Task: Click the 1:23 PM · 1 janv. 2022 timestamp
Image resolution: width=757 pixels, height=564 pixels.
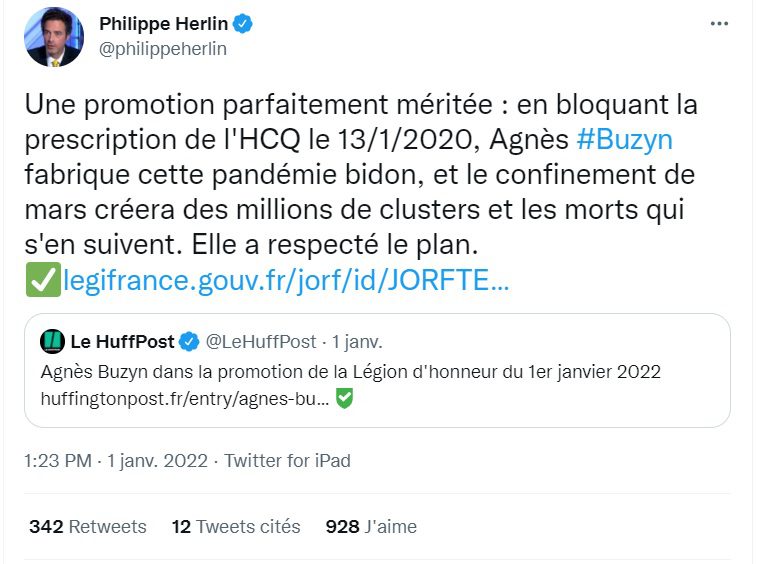Action: pos(116,461)
